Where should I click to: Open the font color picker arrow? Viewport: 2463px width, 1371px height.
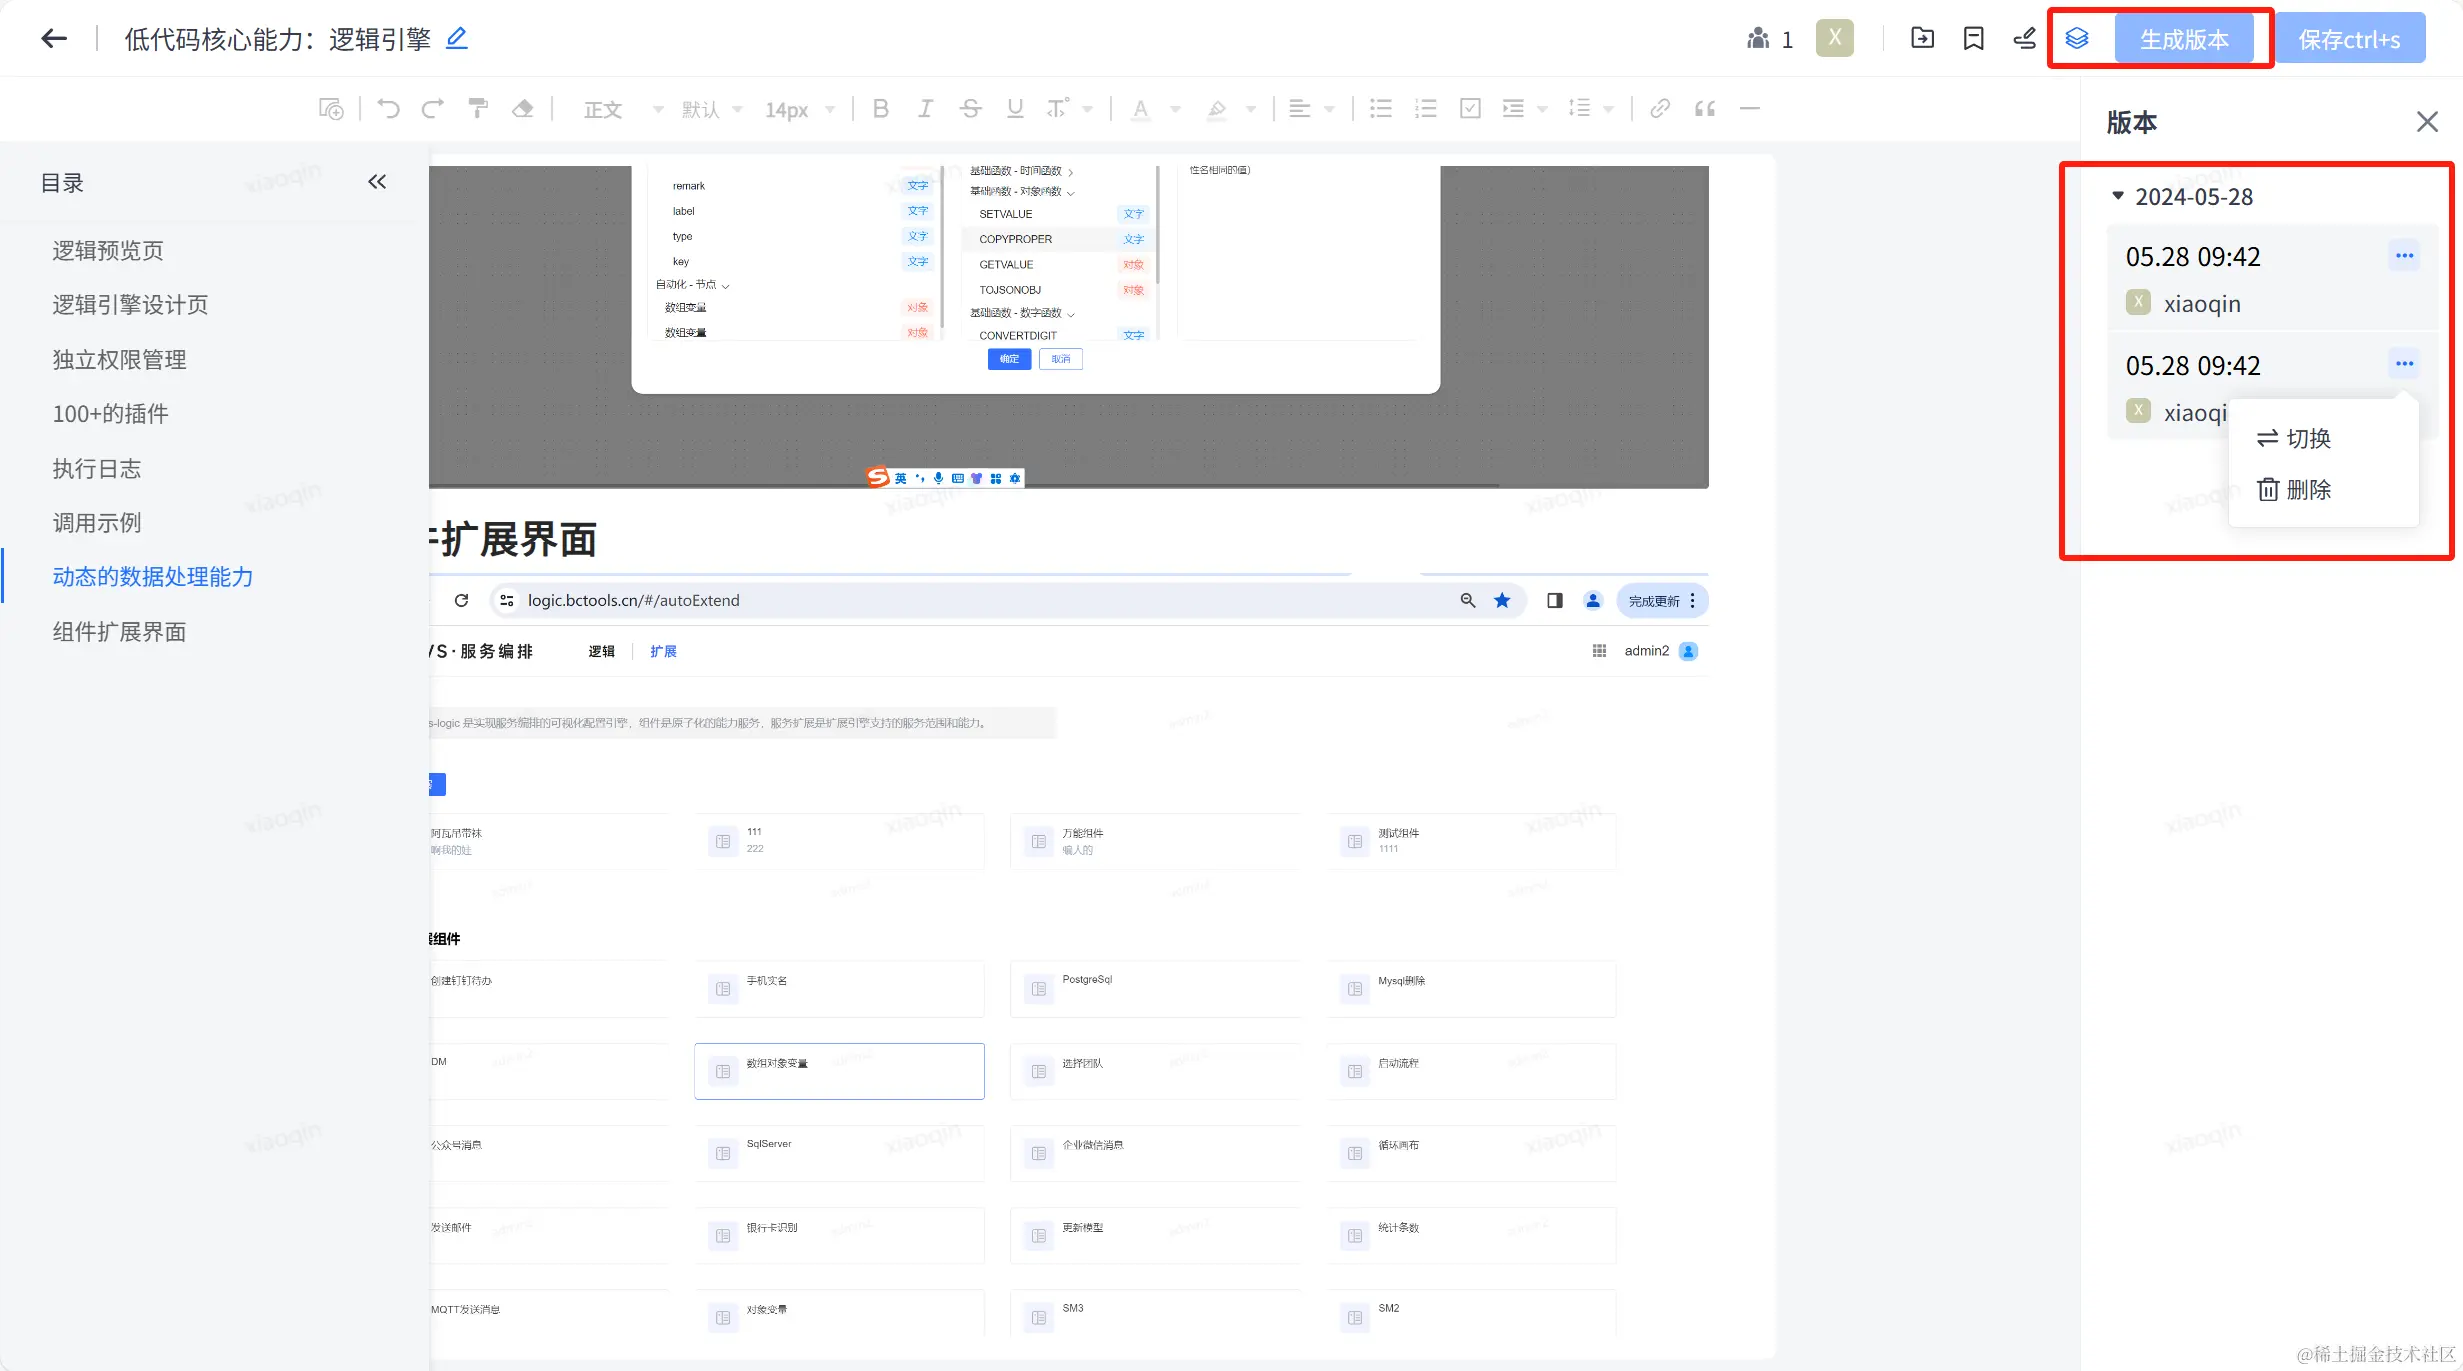1175,109
